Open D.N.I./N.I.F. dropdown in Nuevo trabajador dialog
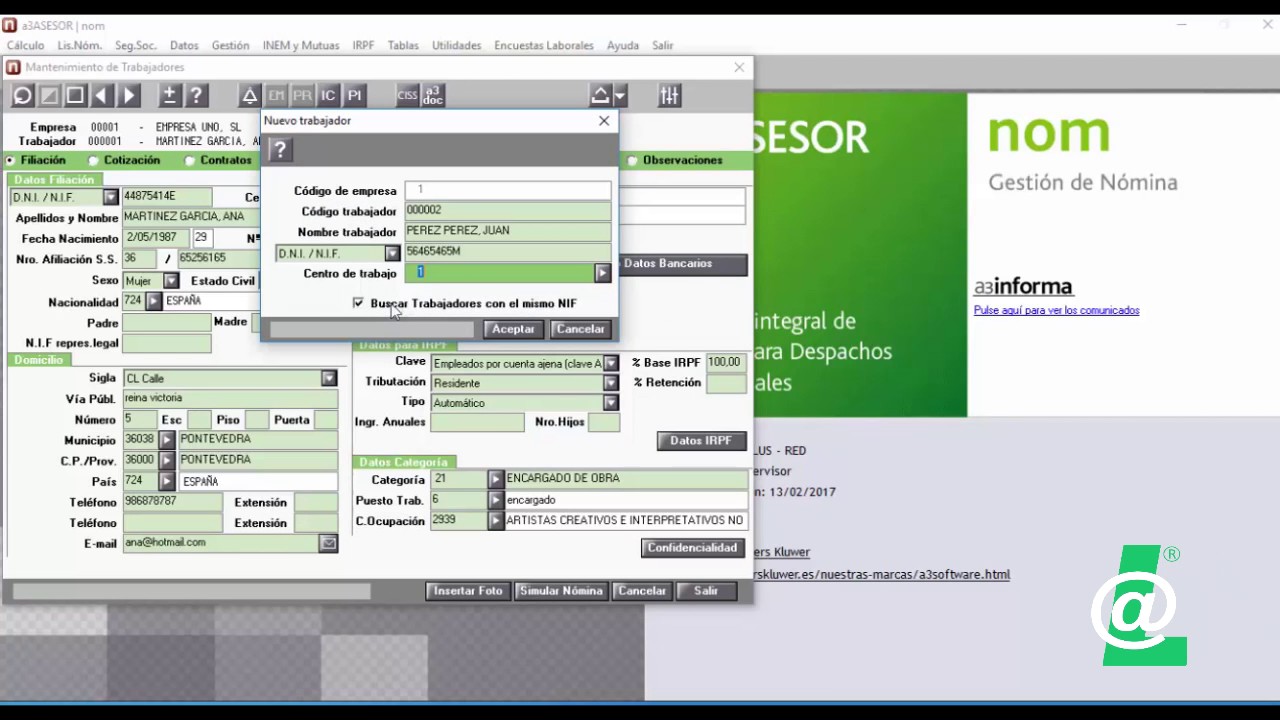 coord(392,254)
